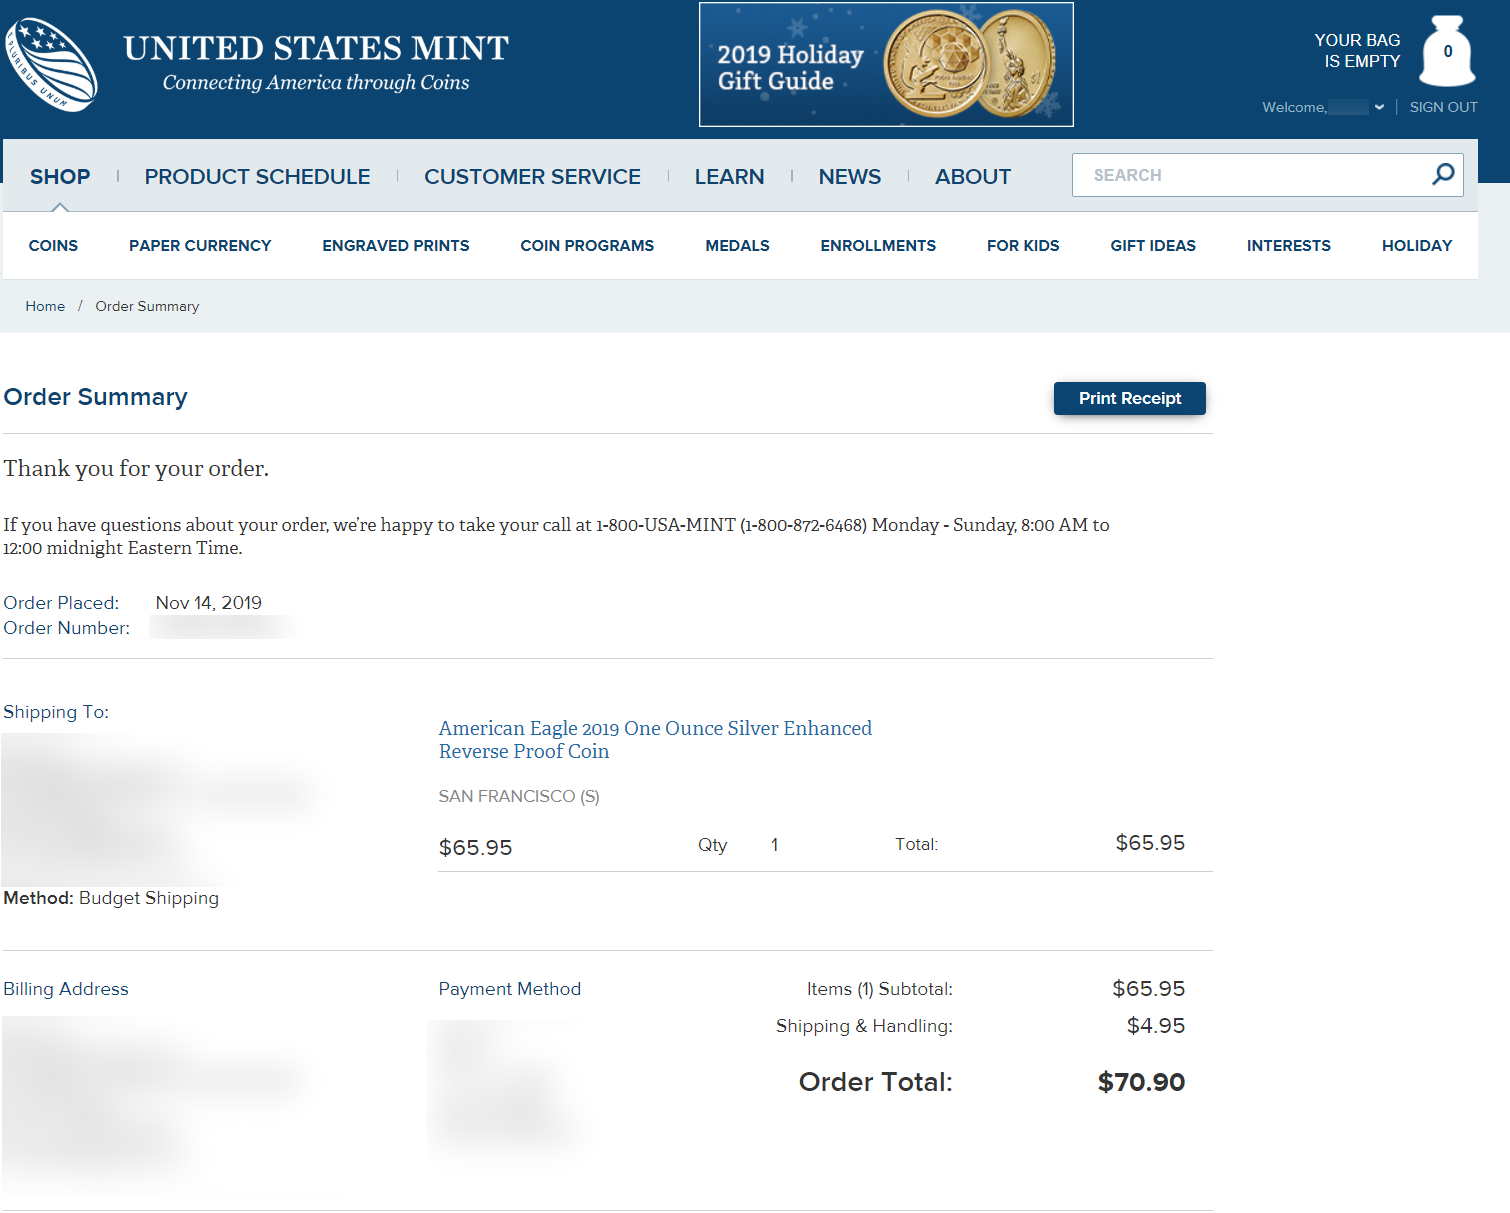
Task: Select the Medals category
Action: [737, 246]
